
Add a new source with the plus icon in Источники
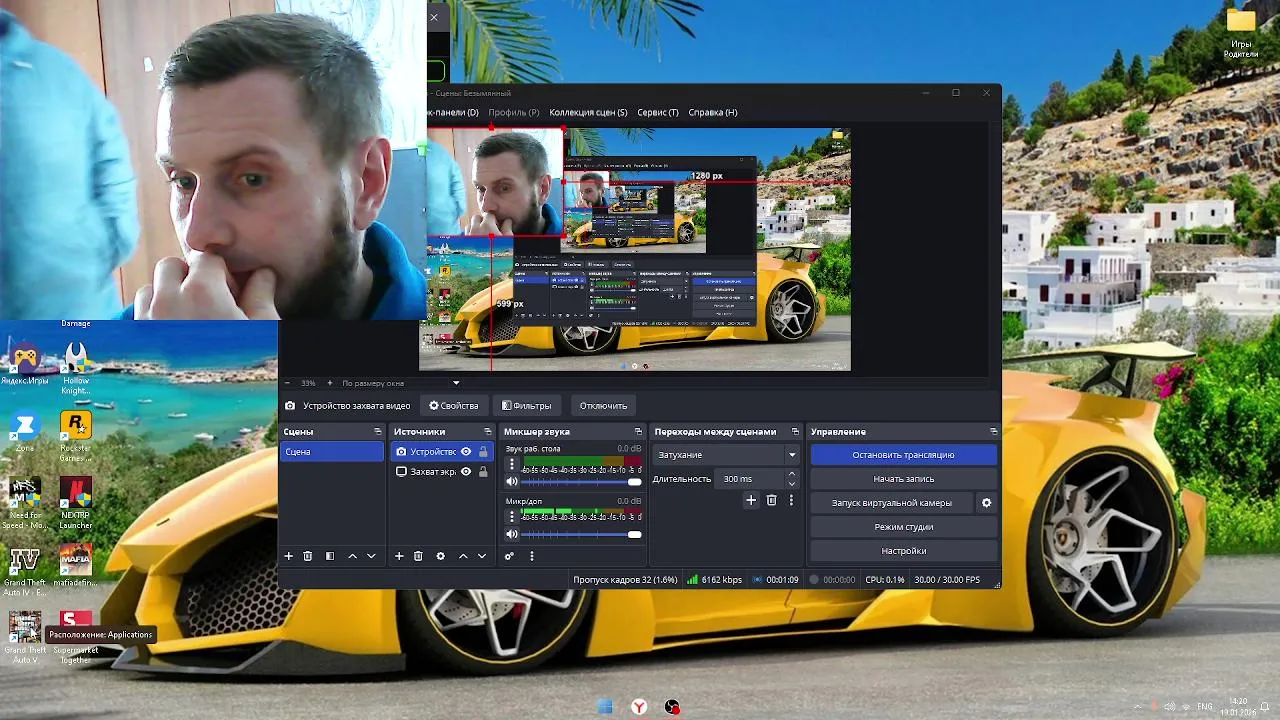(x=399, y=556)
